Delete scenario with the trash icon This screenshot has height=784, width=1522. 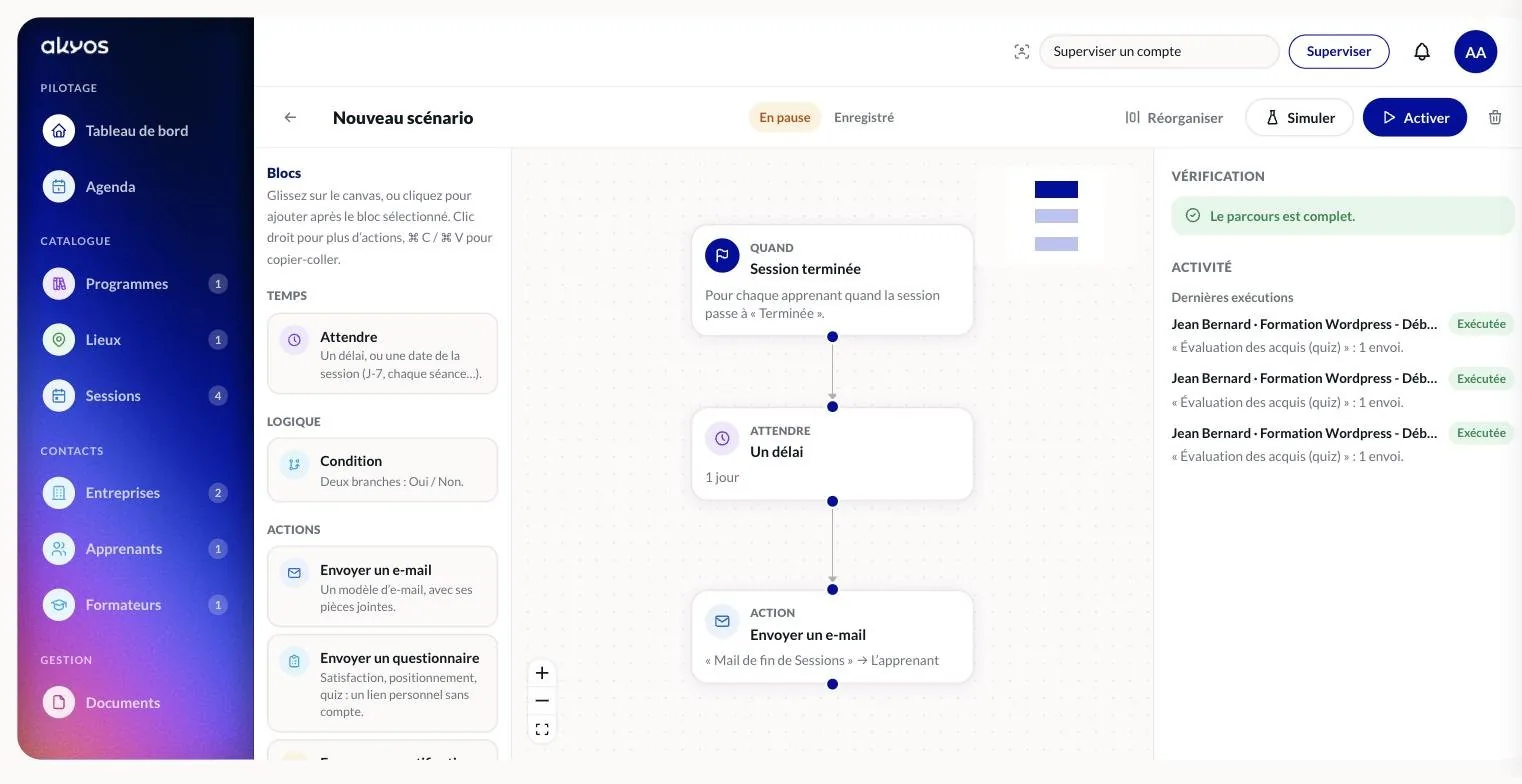coord(1495,117)
